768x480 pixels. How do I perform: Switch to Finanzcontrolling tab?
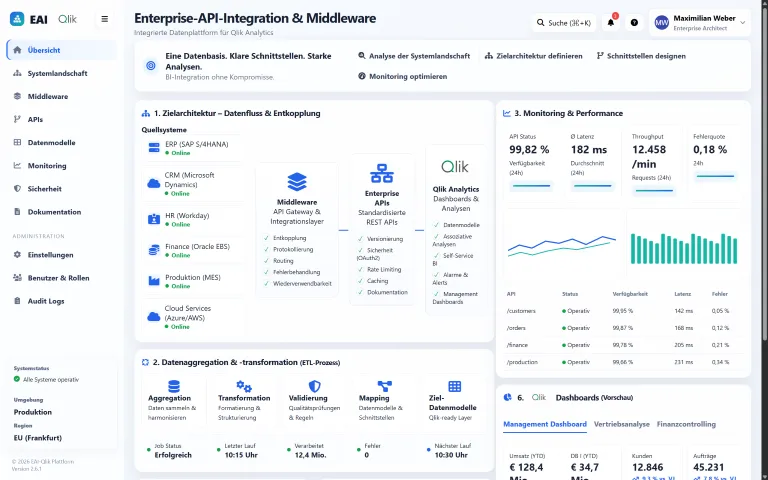[686, 424]
